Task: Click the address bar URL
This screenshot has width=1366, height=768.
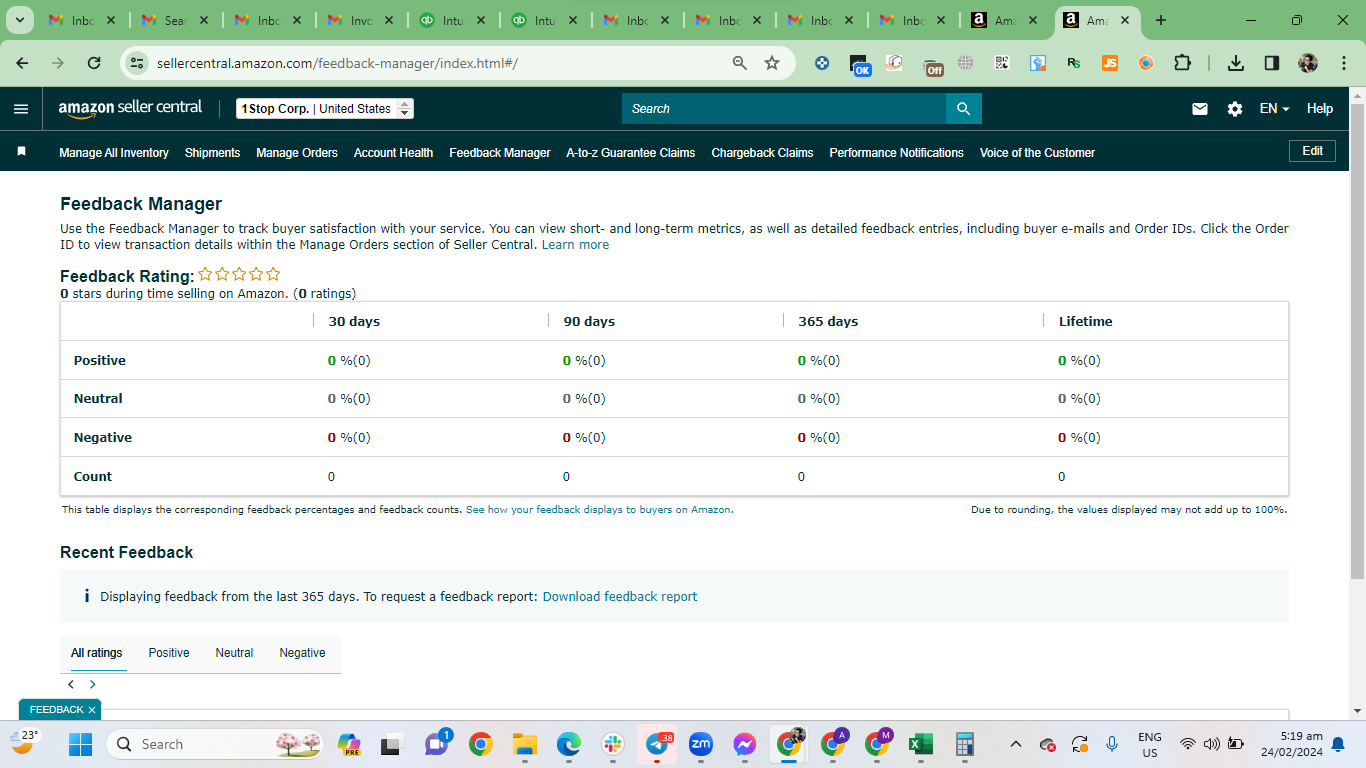Action: tap(337, 63)
